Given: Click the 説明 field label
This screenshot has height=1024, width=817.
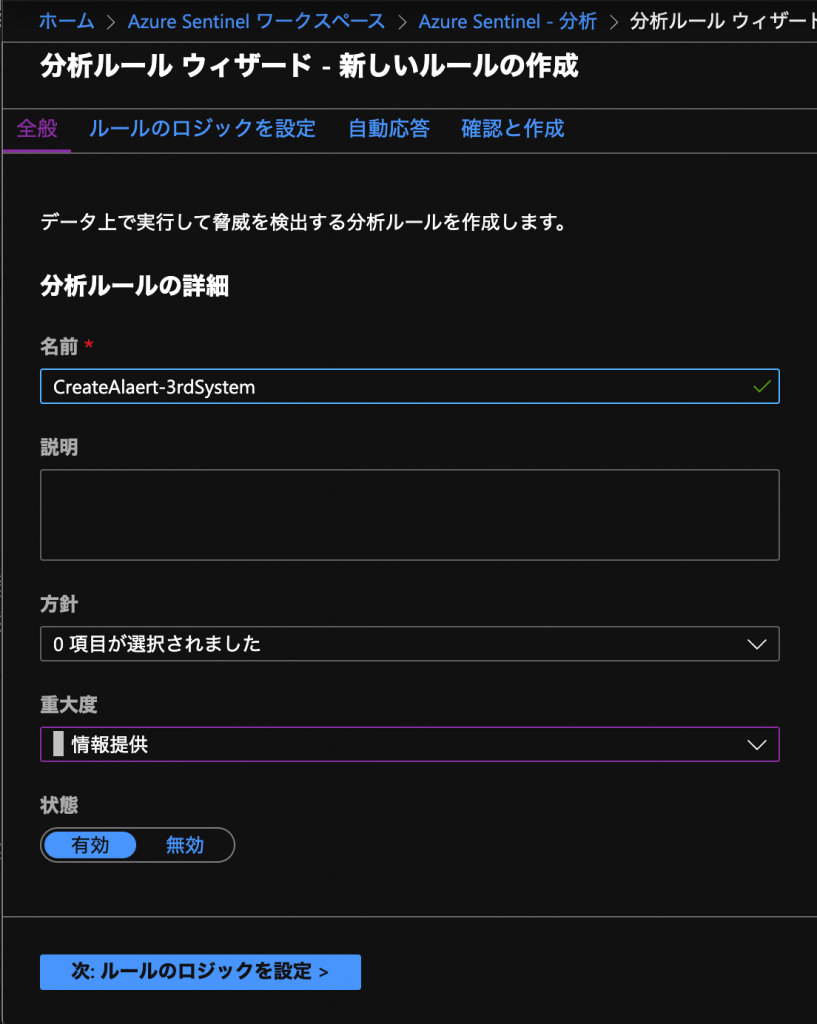Looking at the screenshot, I should coord(59,447).
